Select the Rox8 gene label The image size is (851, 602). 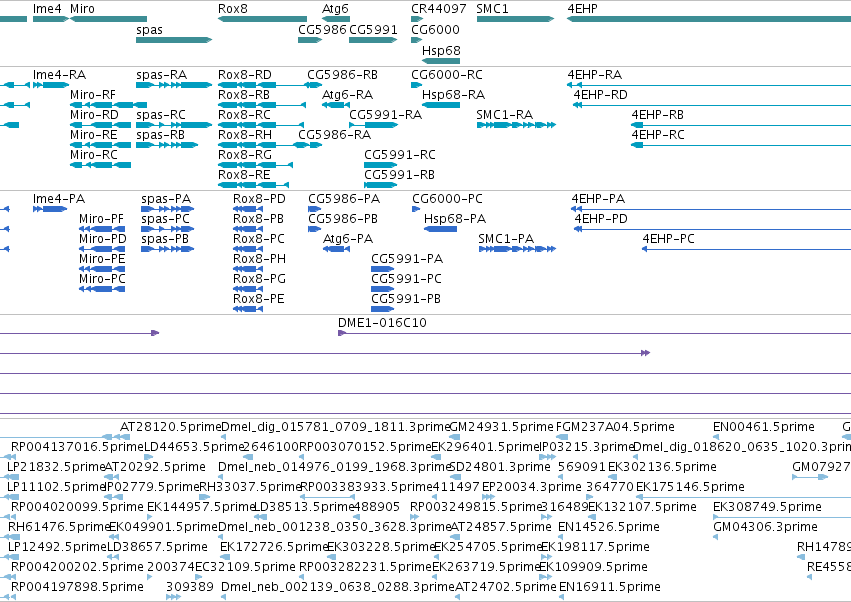point(233,9)
